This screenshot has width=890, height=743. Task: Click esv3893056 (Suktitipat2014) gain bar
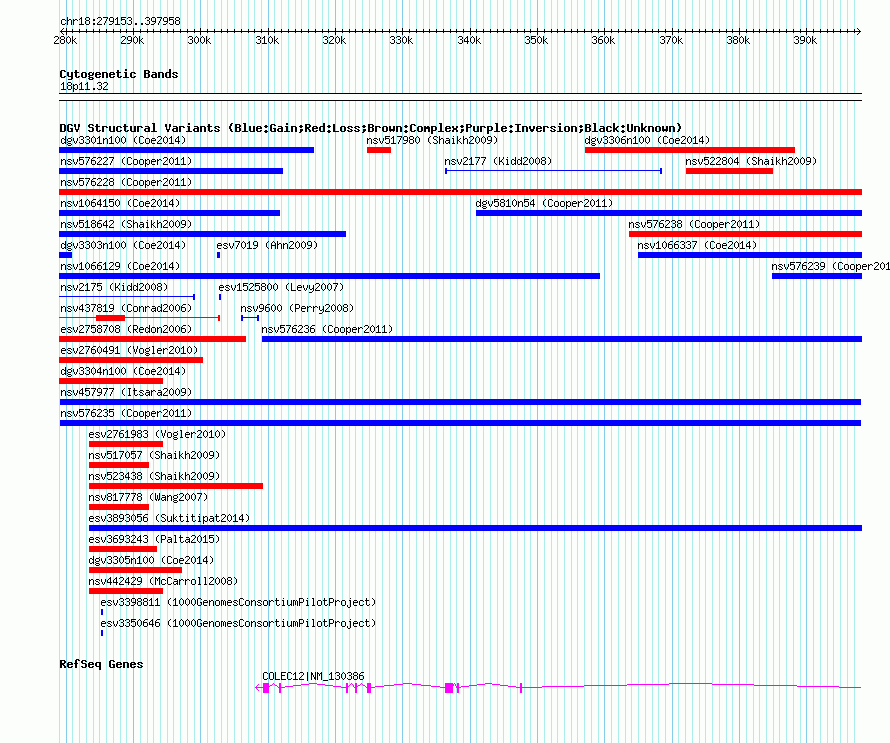tap(475, 528)
